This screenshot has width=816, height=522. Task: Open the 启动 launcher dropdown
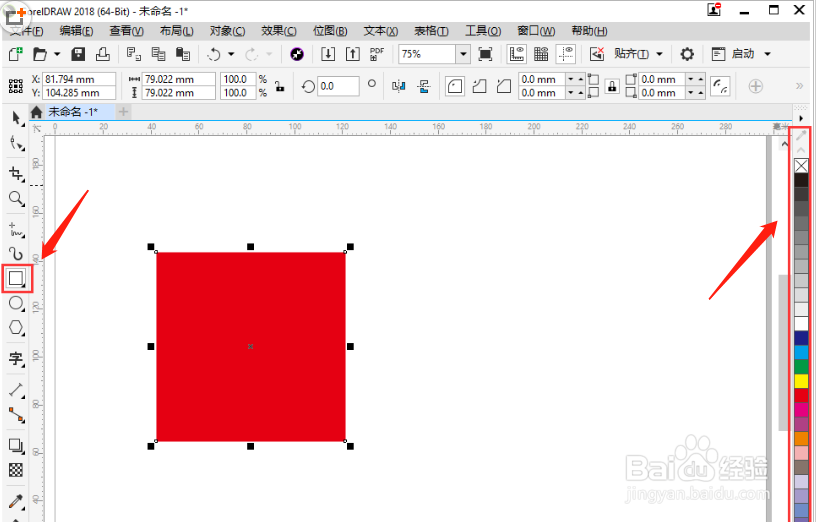pyautogui.click(x=767, y=54)
